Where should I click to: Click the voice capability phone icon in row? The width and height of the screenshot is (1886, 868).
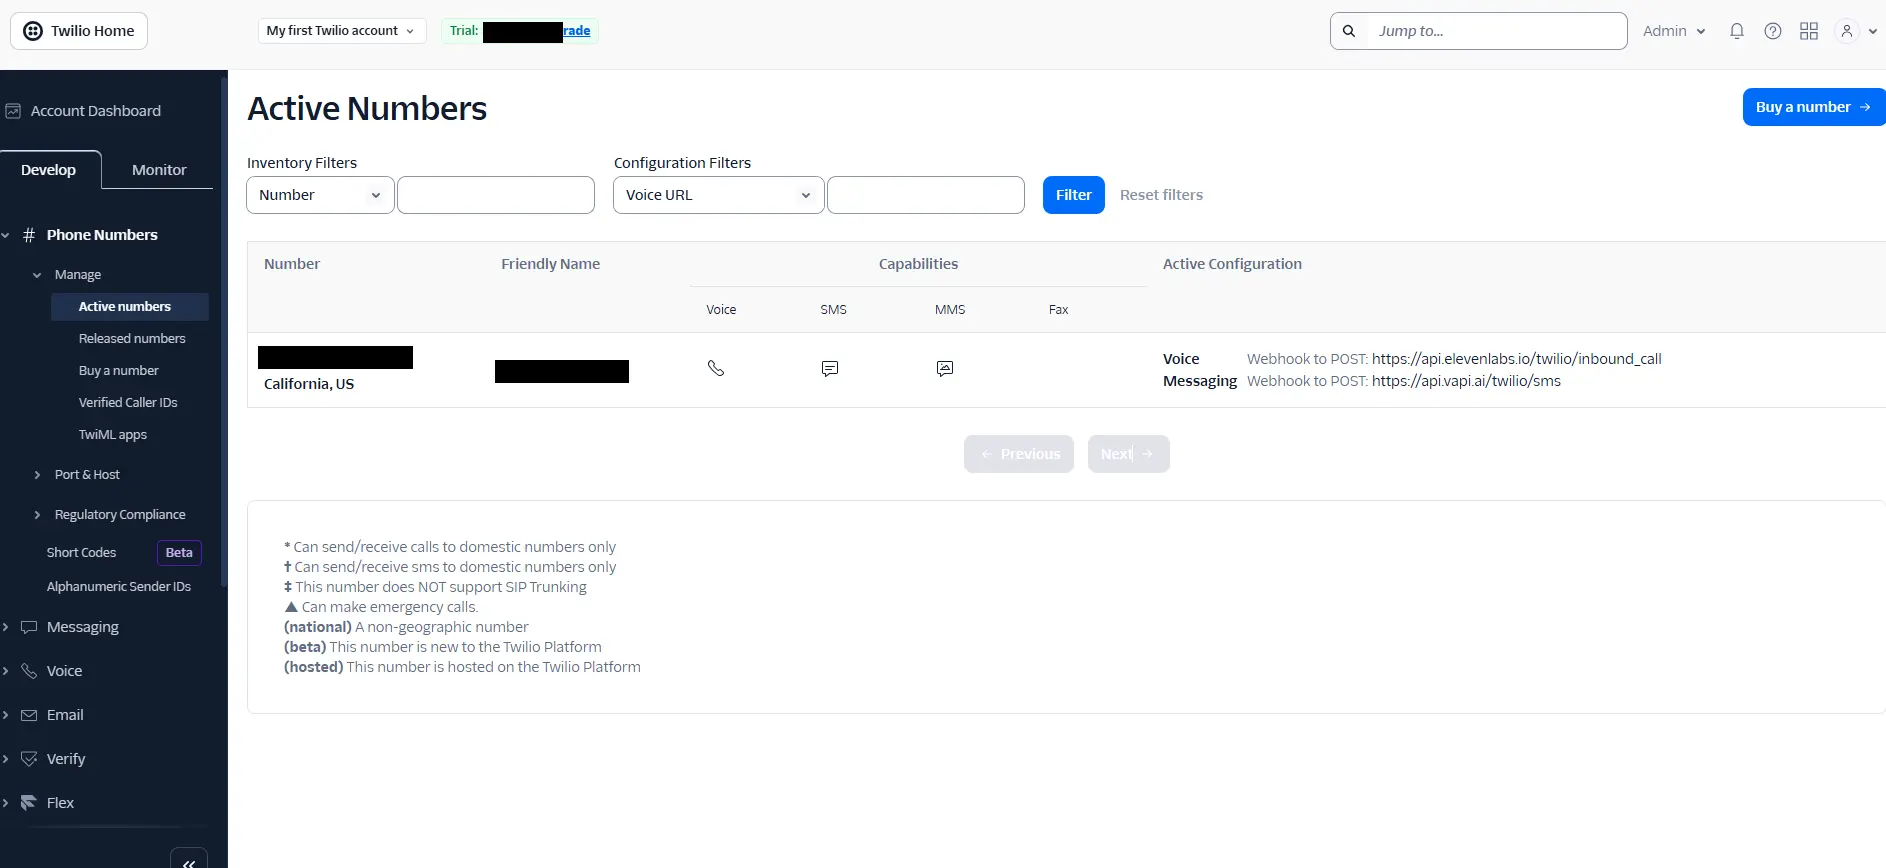[x=716, y=369]
